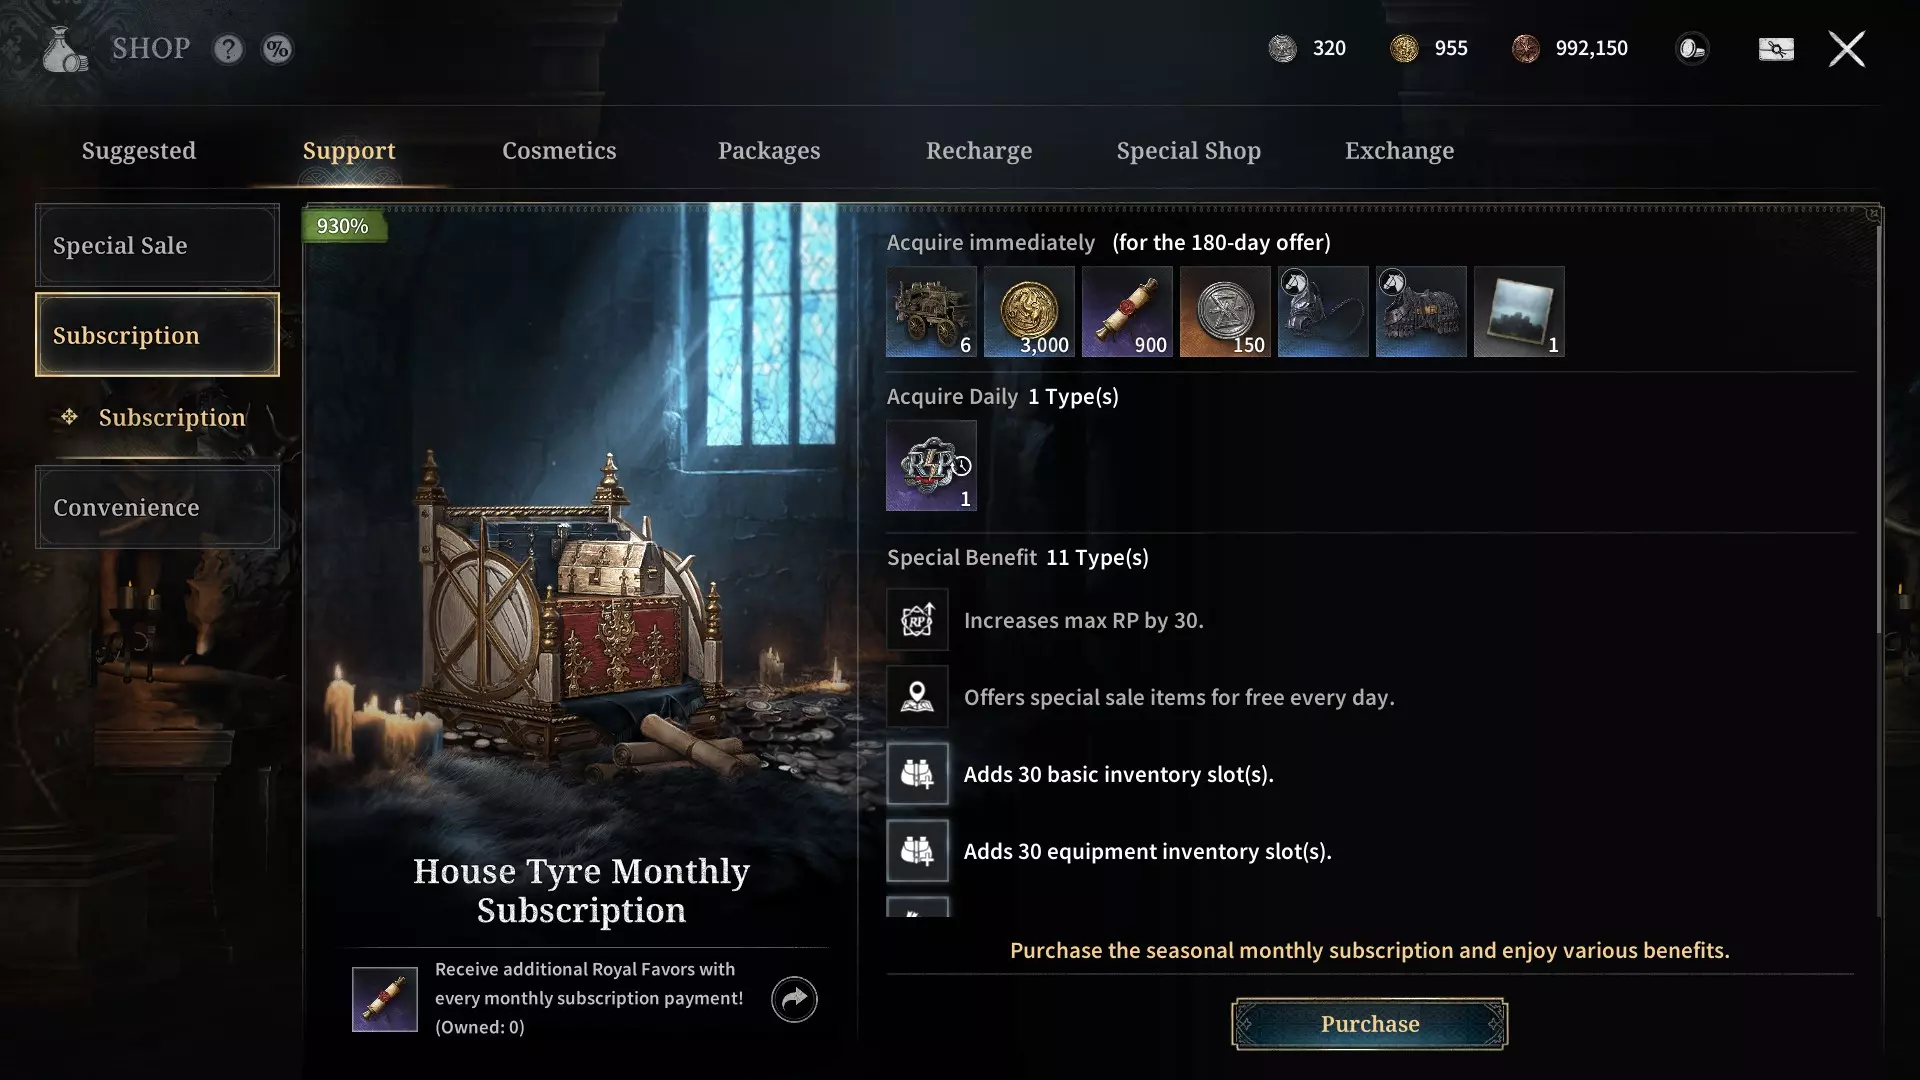The width and height of the screenshot is (1920, 1080).
Task: Go to the Special Shop tab
Action: (1188, 151)
